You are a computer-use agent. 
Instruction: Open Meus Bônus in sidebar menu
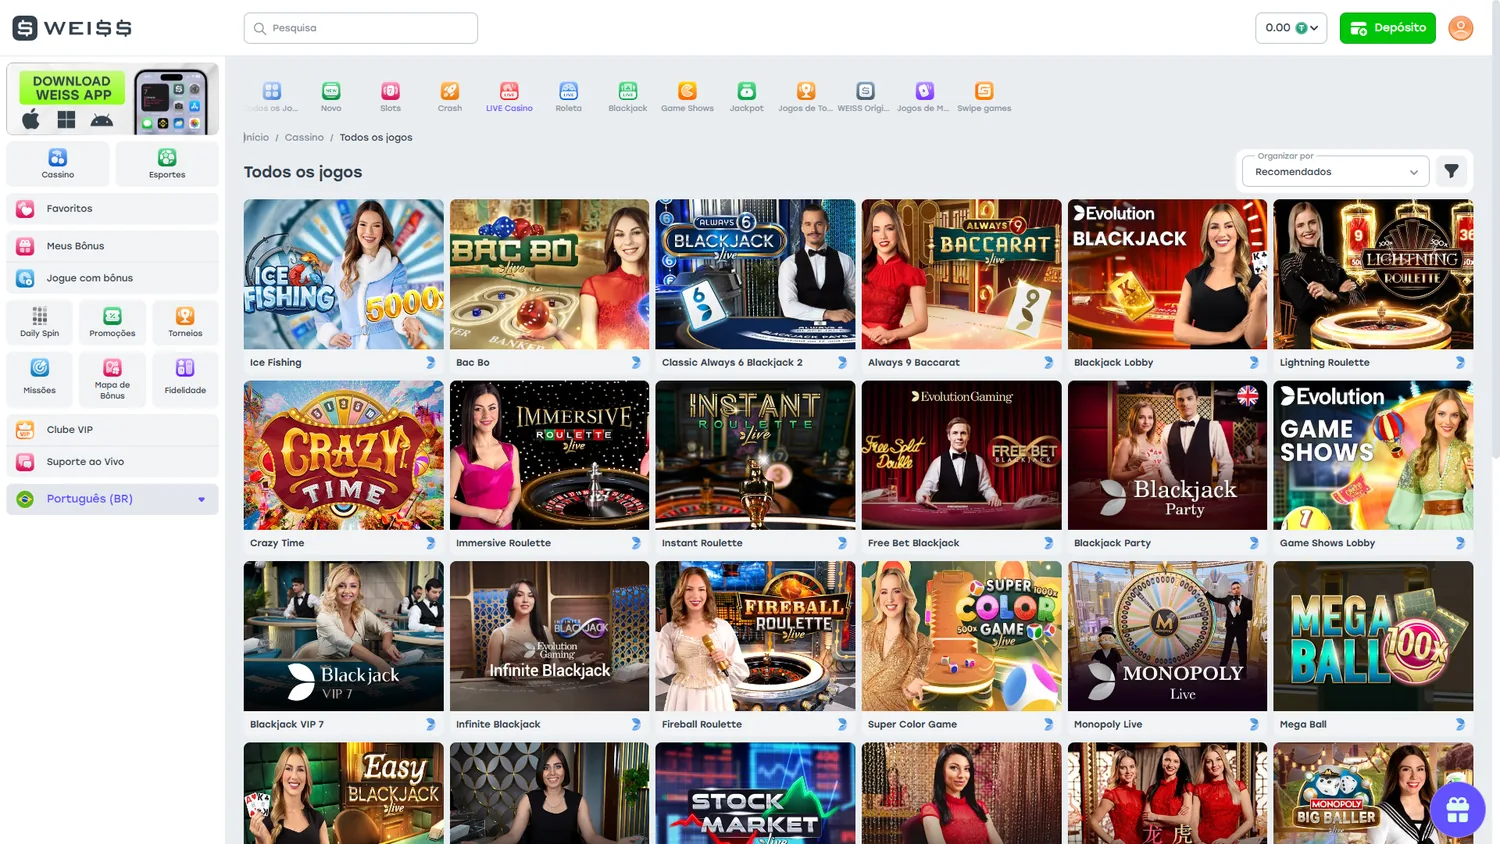click(x=112, y=246)
